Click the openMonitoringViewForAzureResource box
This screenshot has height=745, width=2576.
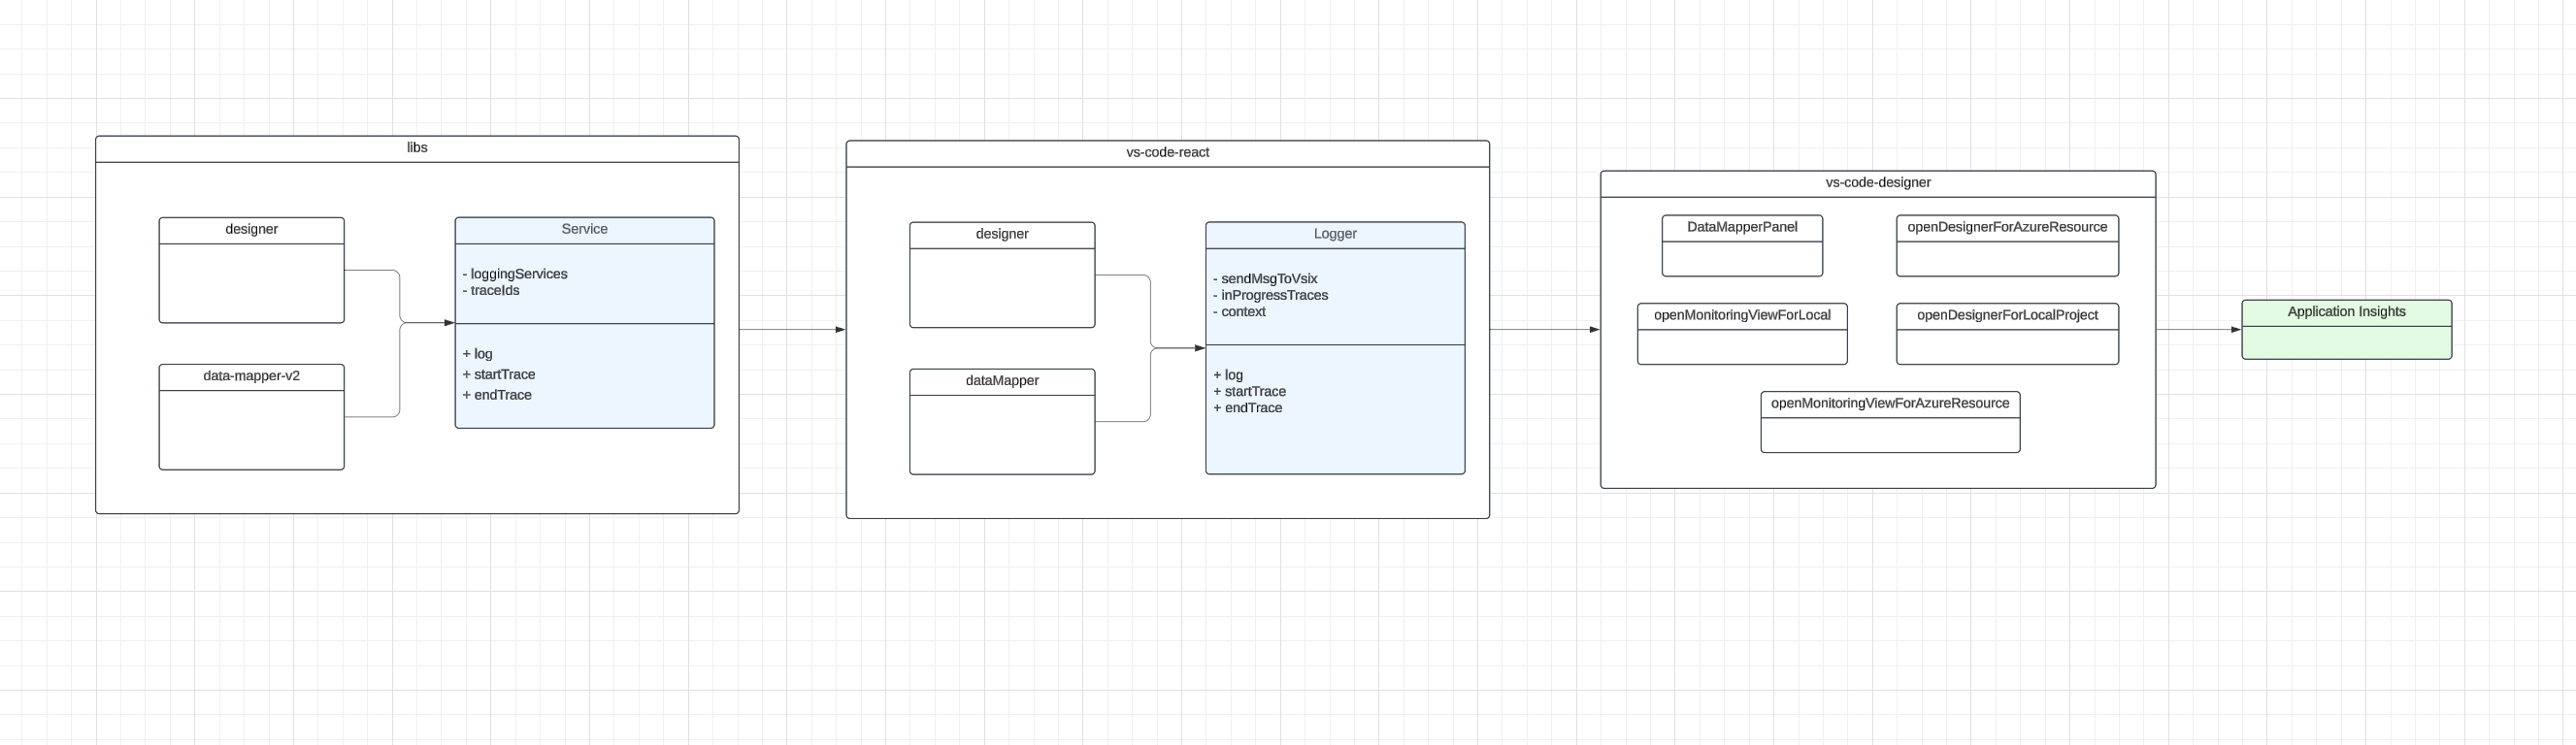pyautogui.click(x=1890, y=422)
